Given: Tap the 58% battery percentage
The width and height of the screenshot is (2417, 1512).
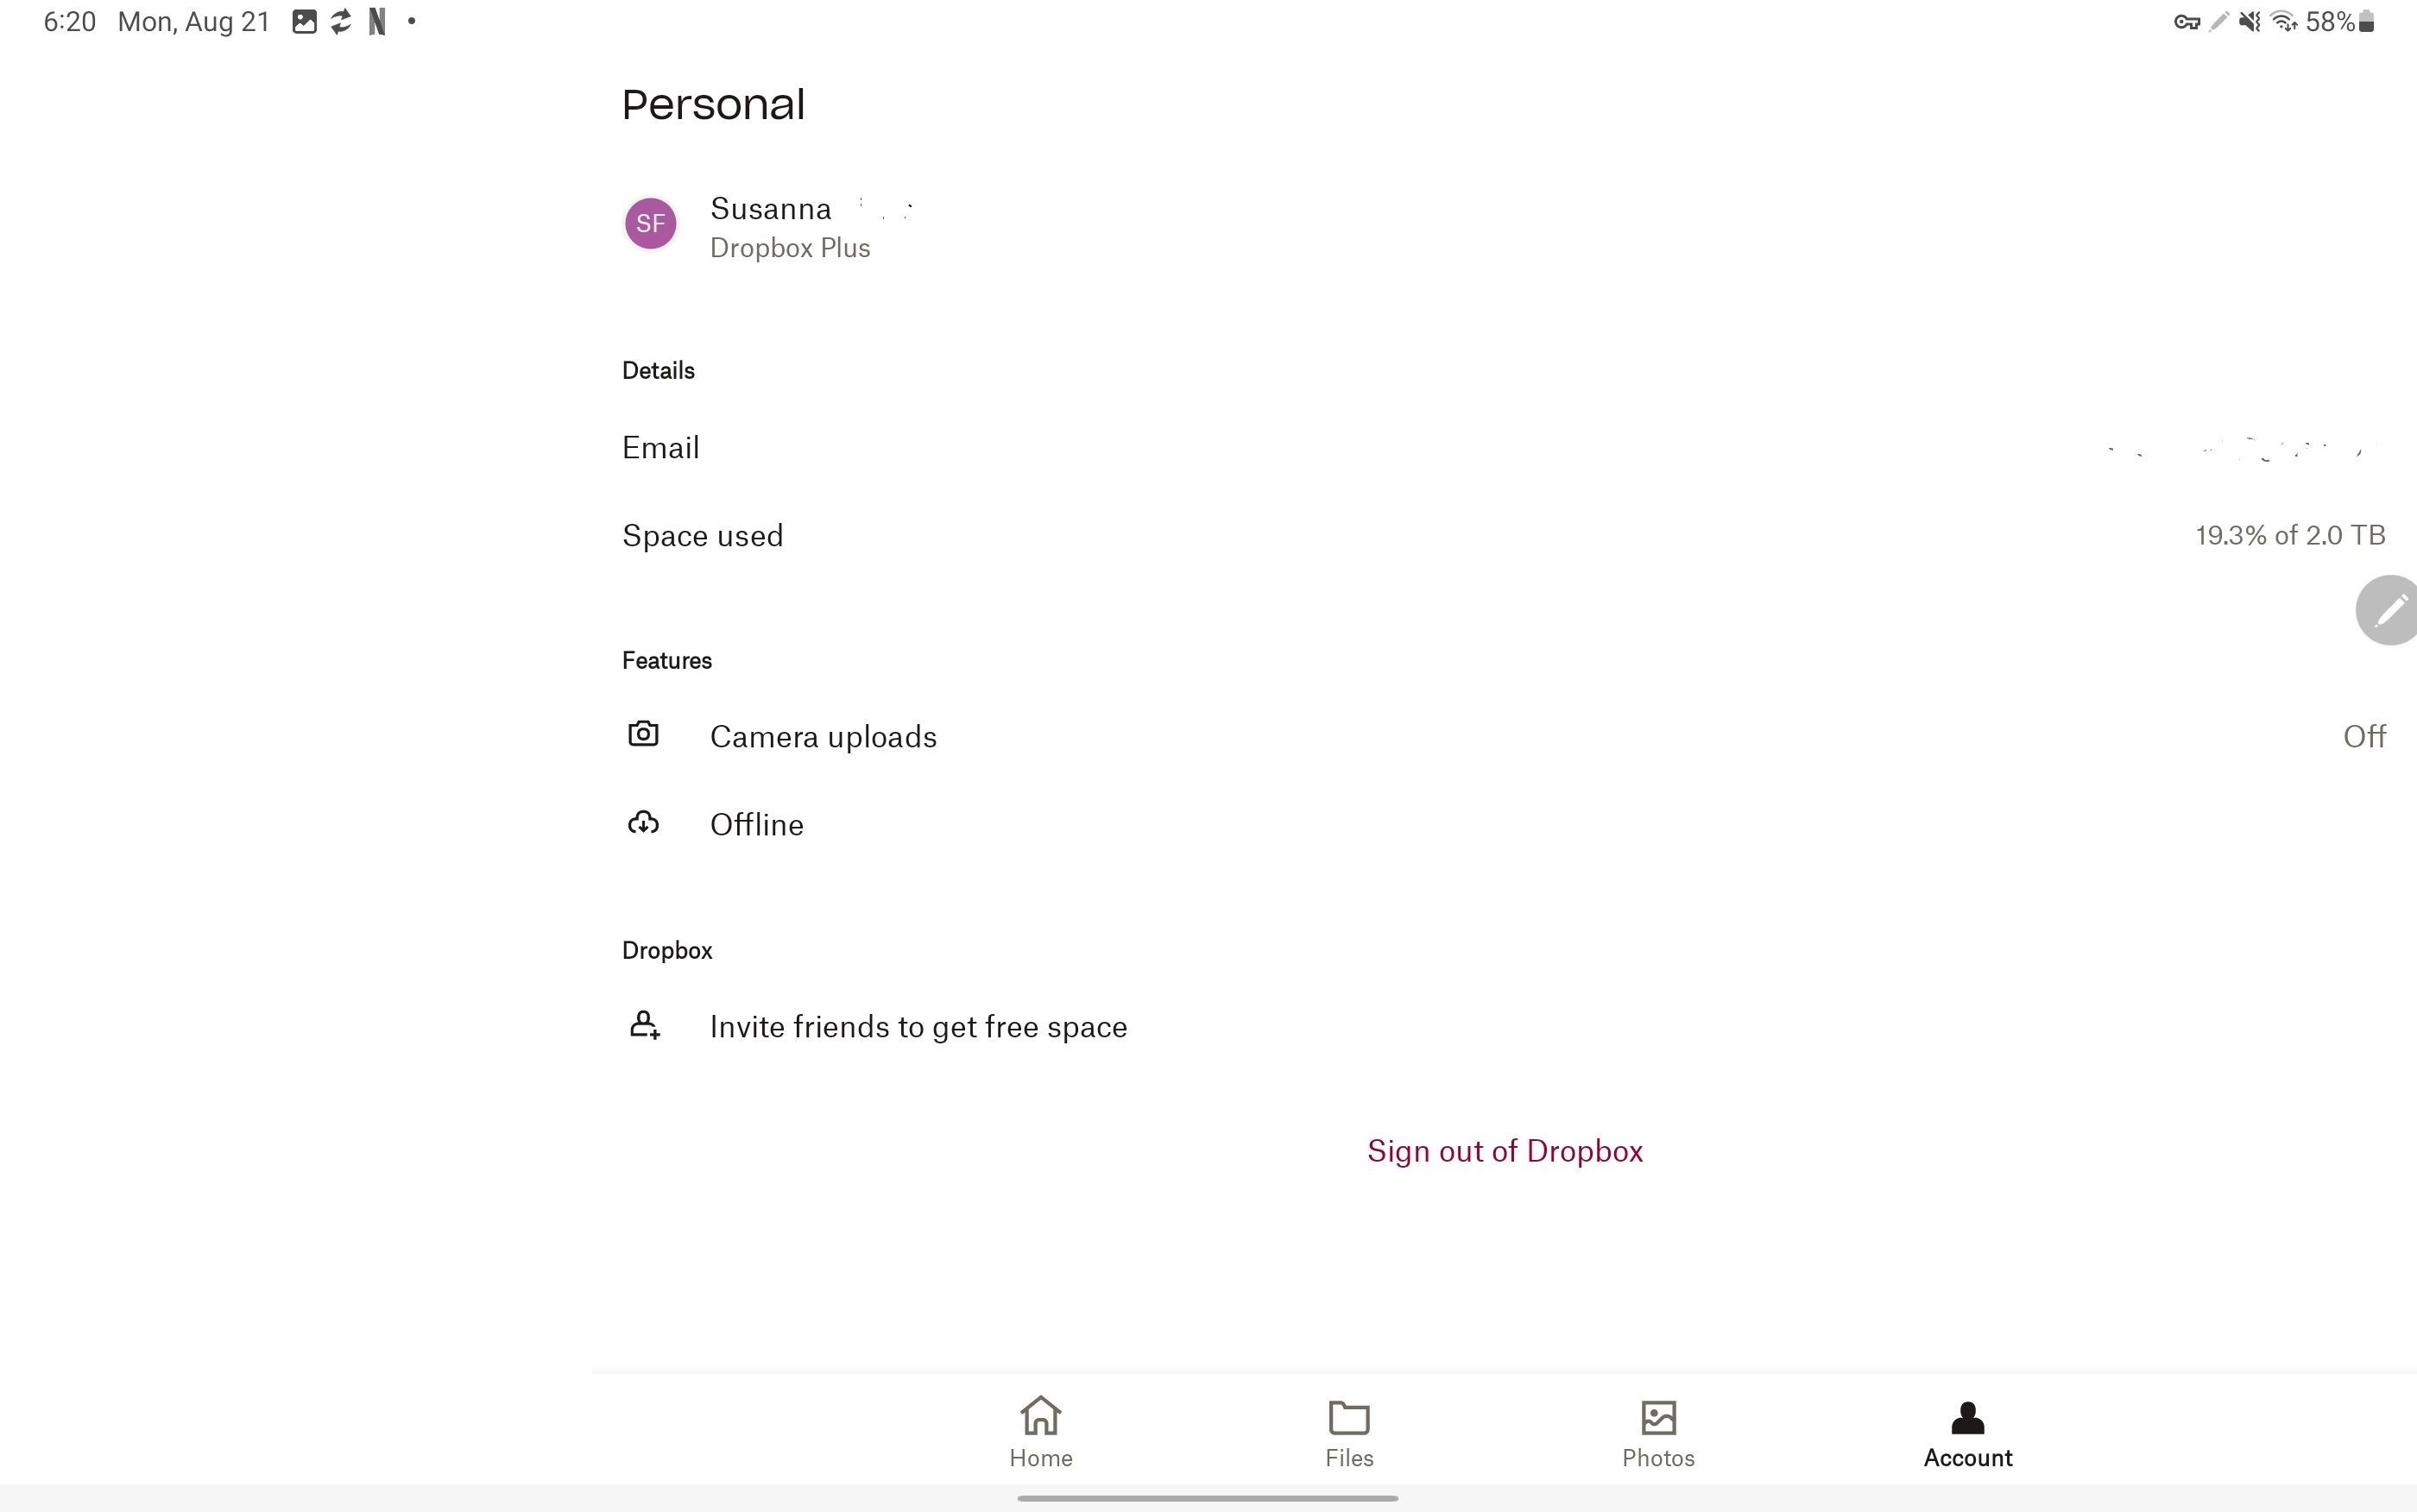Looking at the screenshot, I should click(x=2330, y=22).
